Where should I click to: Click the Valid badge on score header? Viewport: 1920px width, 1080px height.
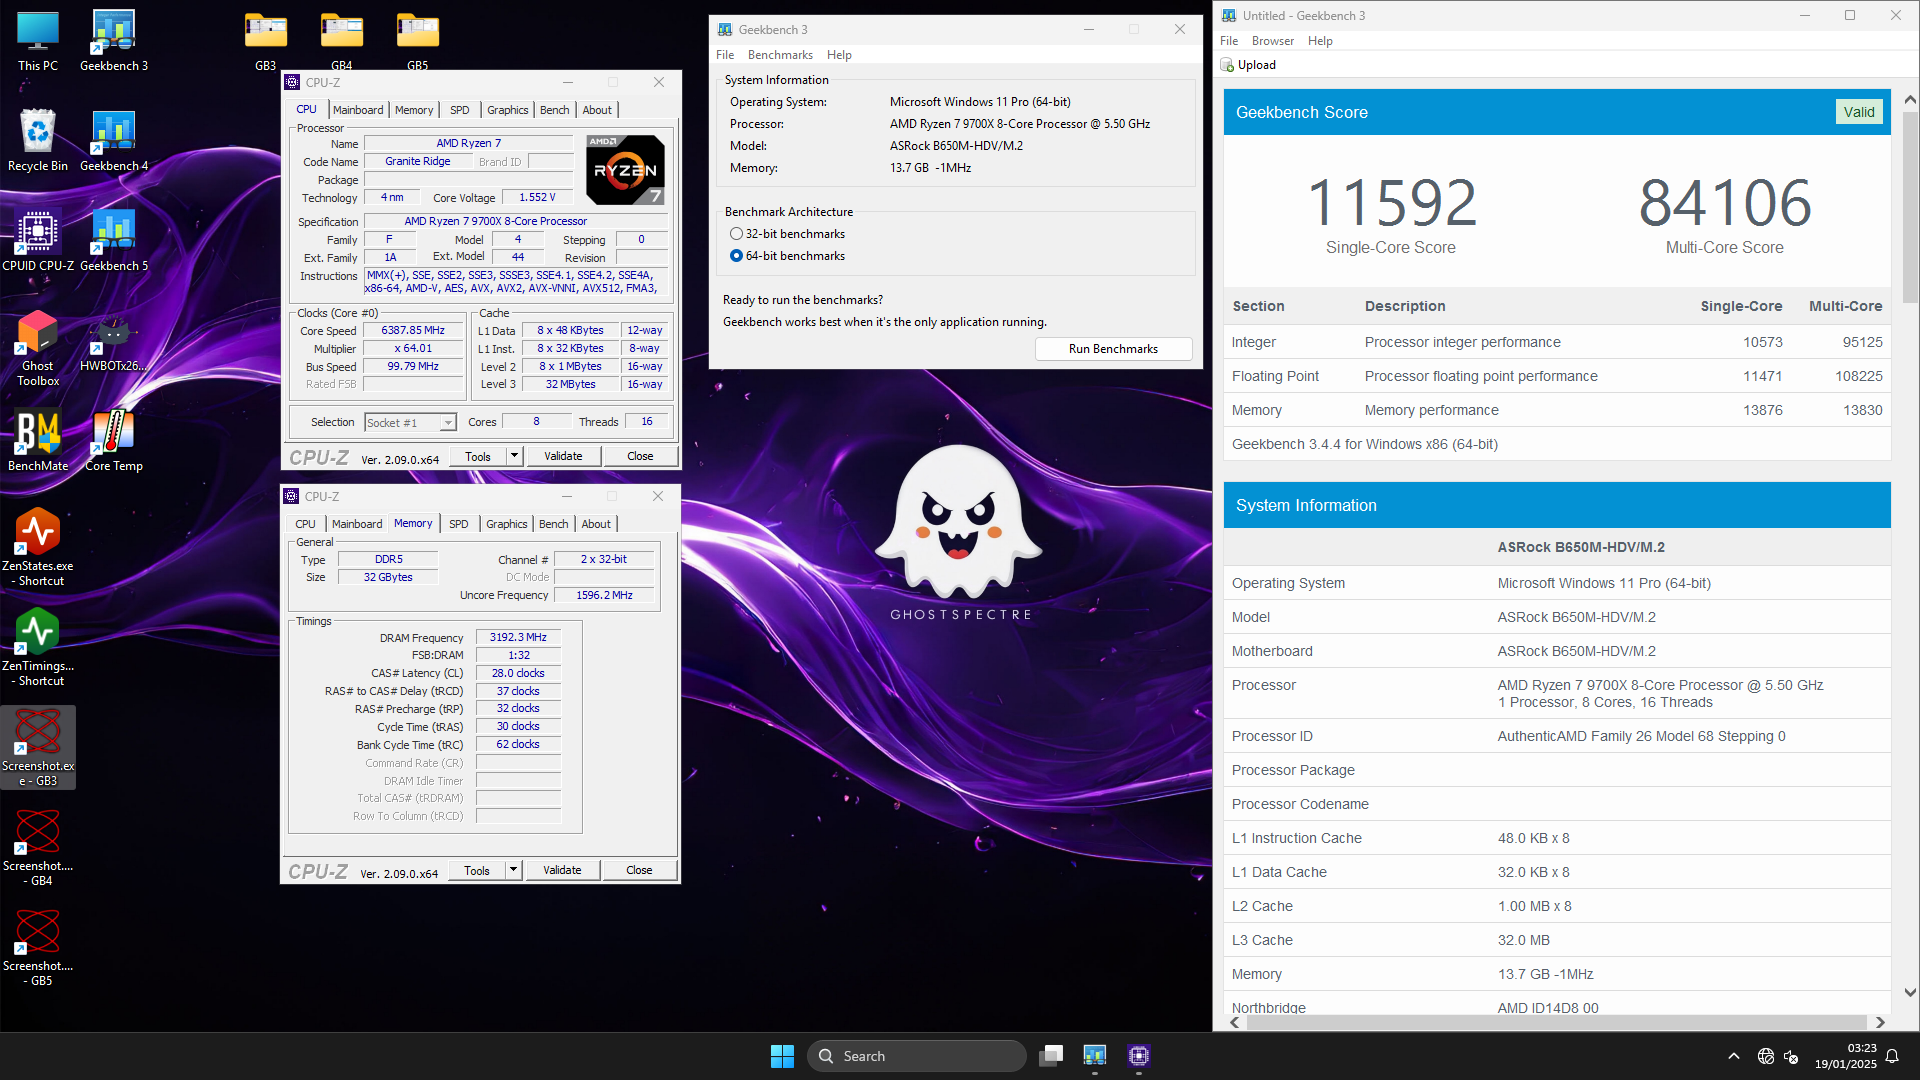1859,112
